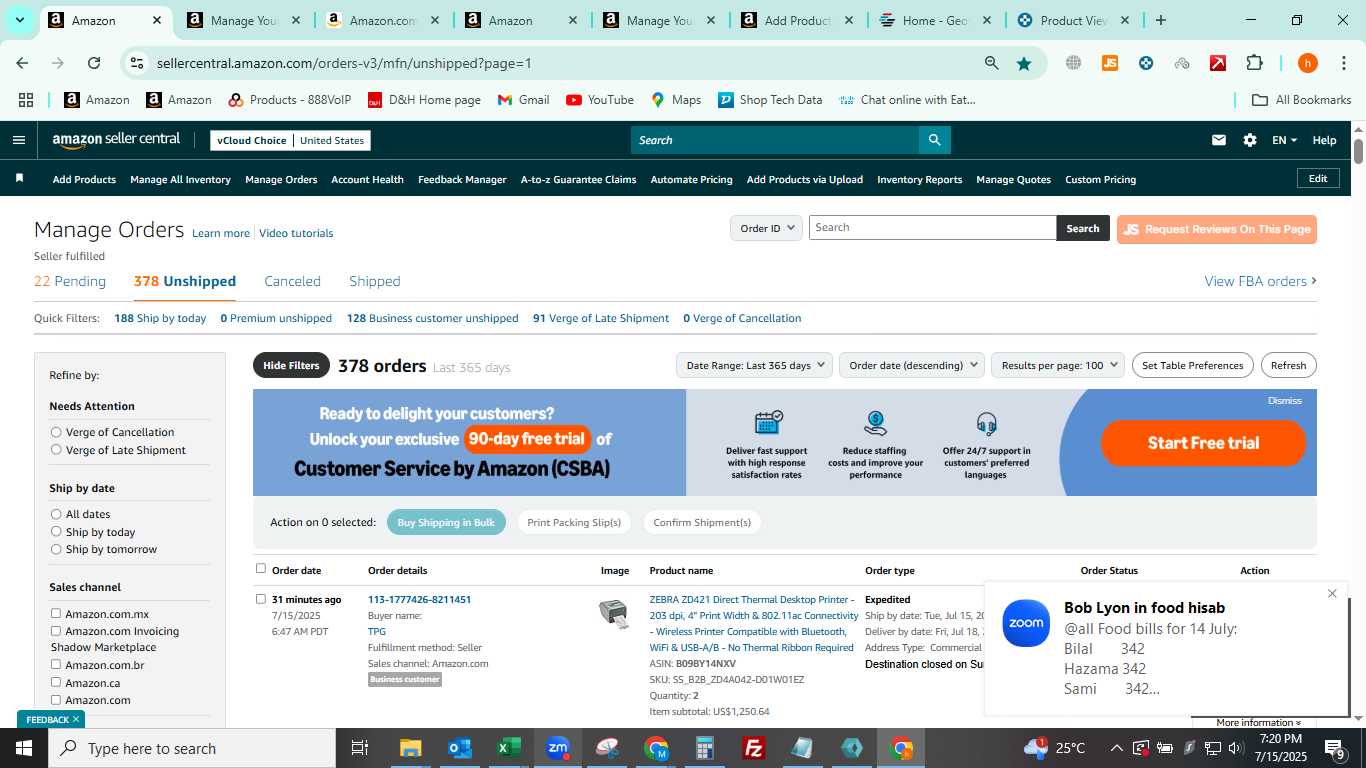
Task: Select Ship by today radio button
Action: click(56, 532)
